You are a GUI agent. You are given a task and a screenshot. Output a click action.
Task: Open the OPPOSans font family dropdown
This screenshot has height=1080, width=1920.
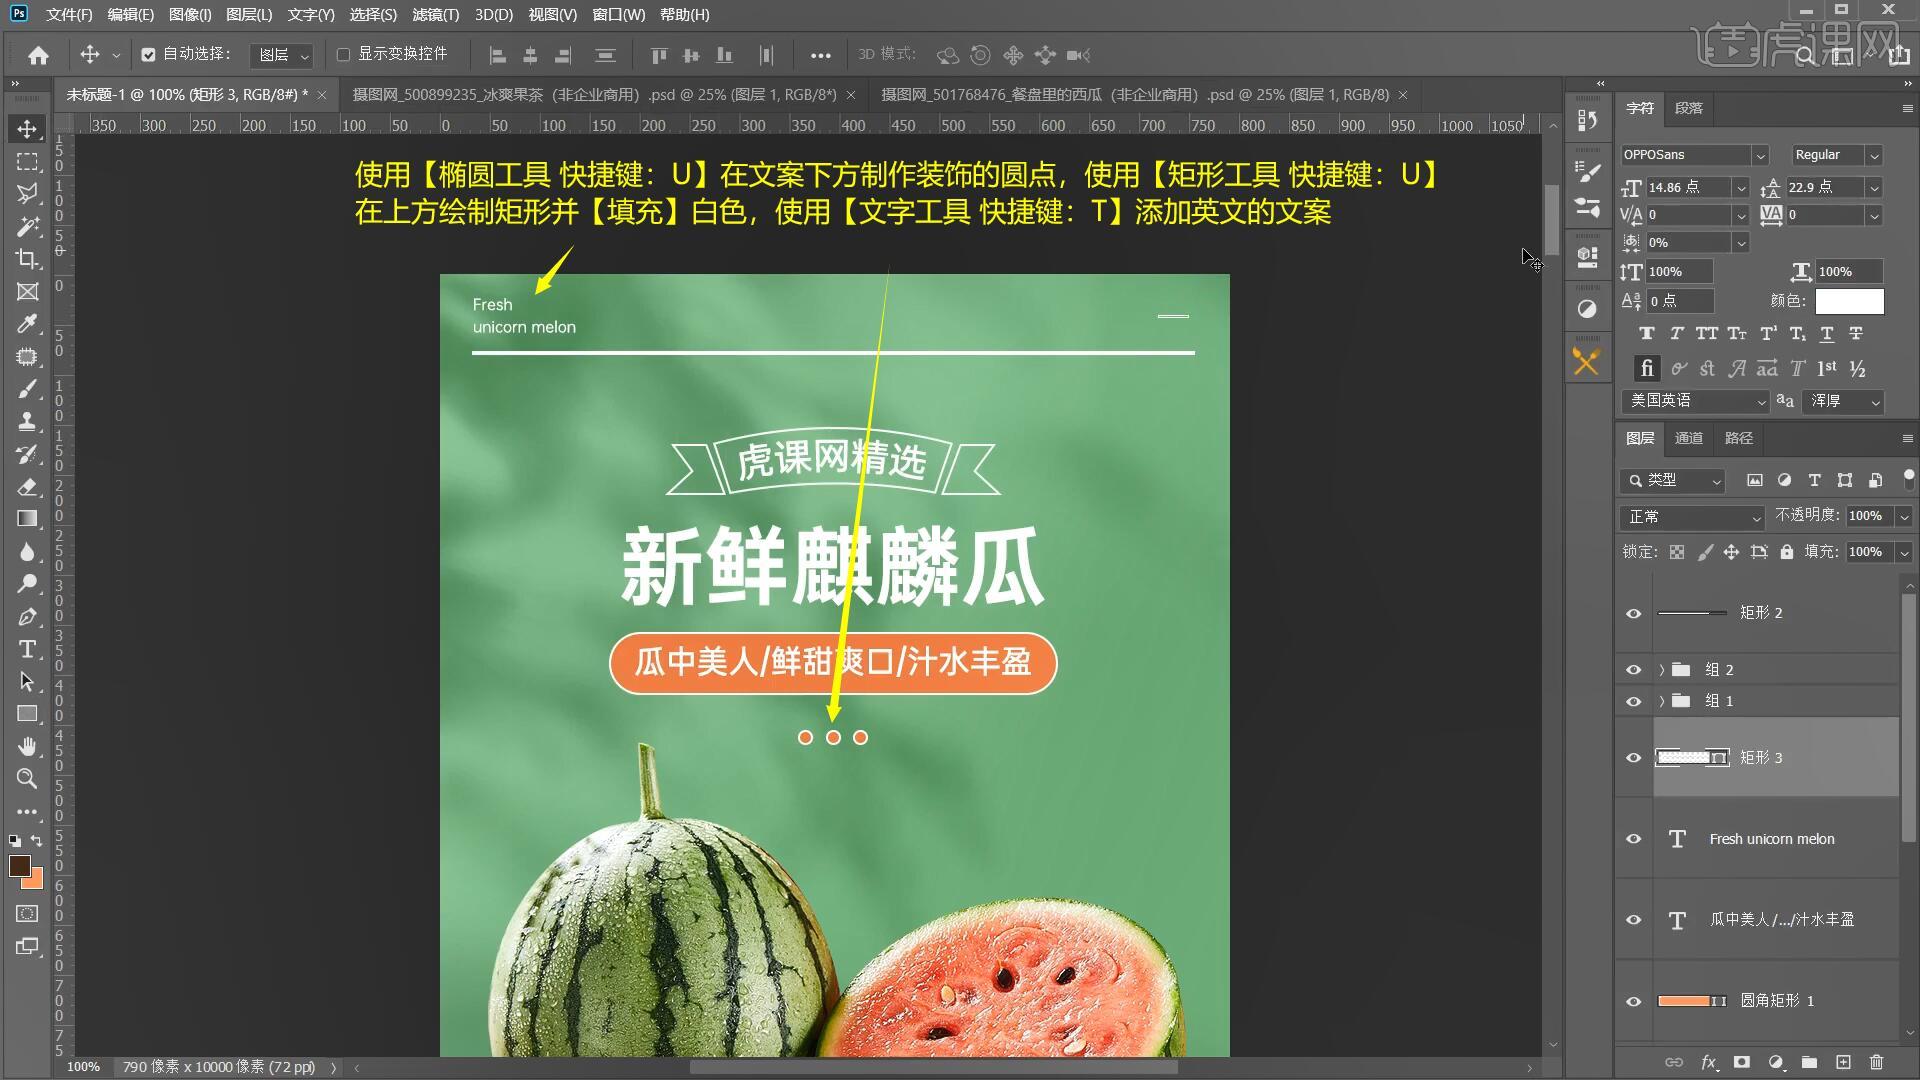click(1760, 155)
